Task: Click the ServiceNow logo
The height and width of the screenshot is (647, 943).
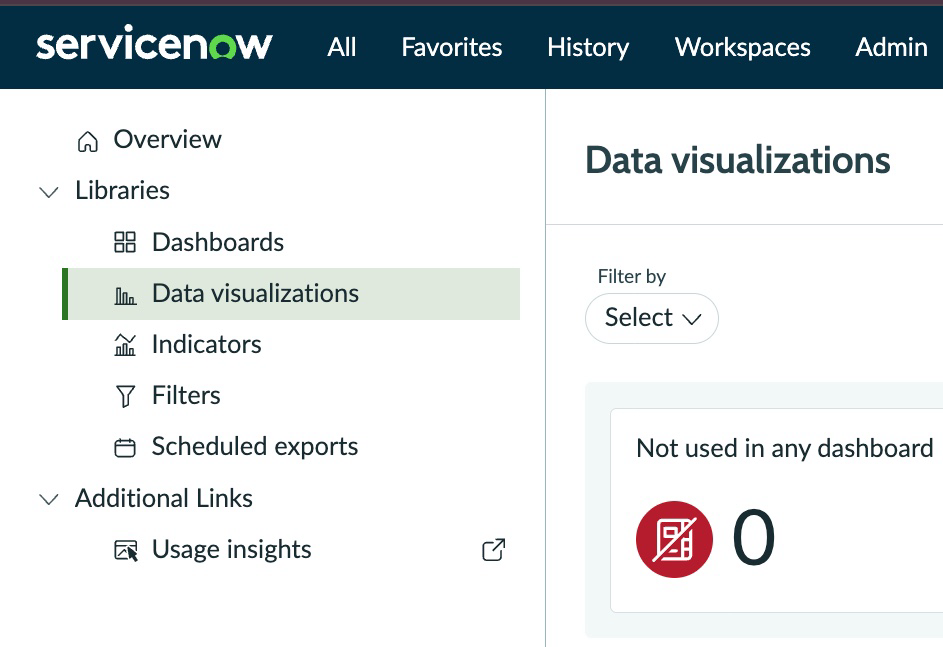Action: pyautogui.click(x=154, y=43)
